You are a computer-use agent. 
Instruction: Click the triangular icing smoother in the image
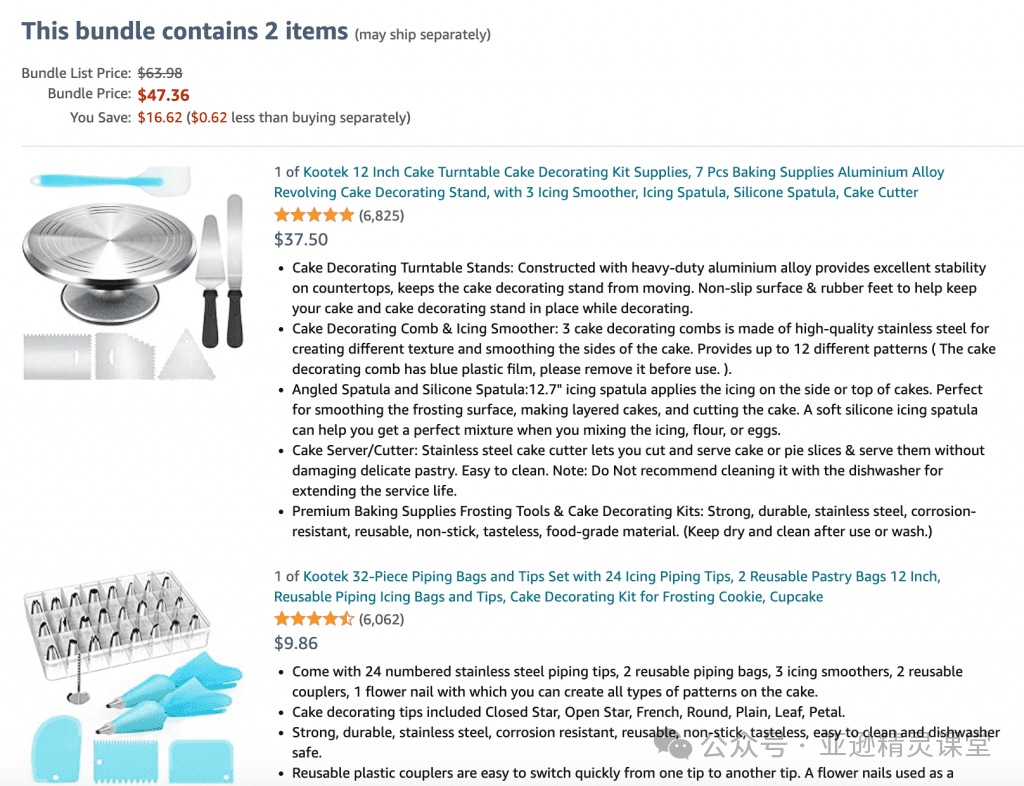[x=186, y=354]
